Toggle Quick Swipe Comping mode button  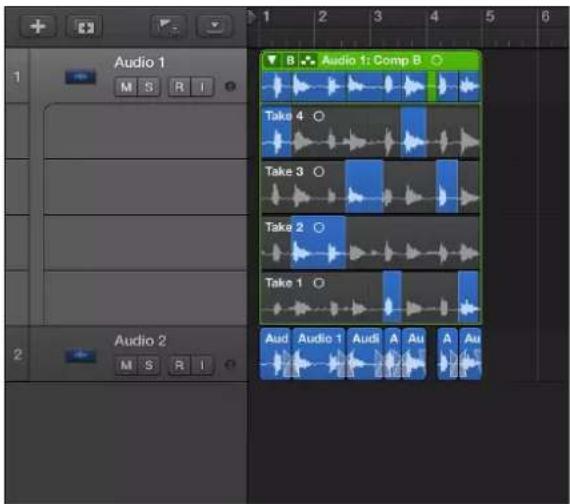click(308, 60)
